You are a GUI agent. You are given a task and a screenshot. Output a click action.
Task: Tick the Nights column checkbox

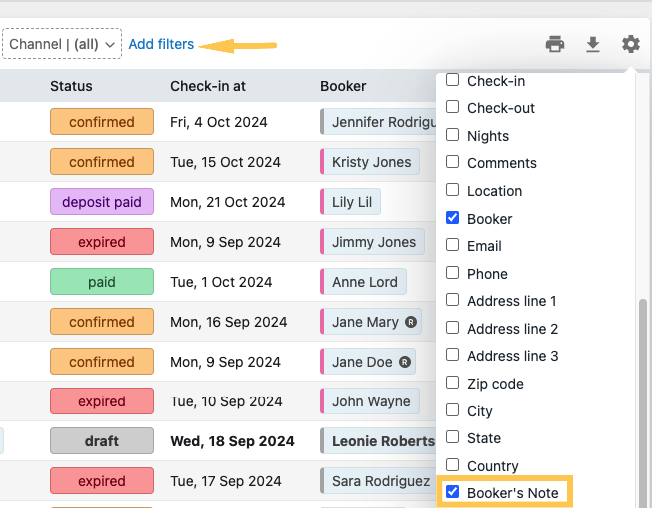[x=452, y=135]
